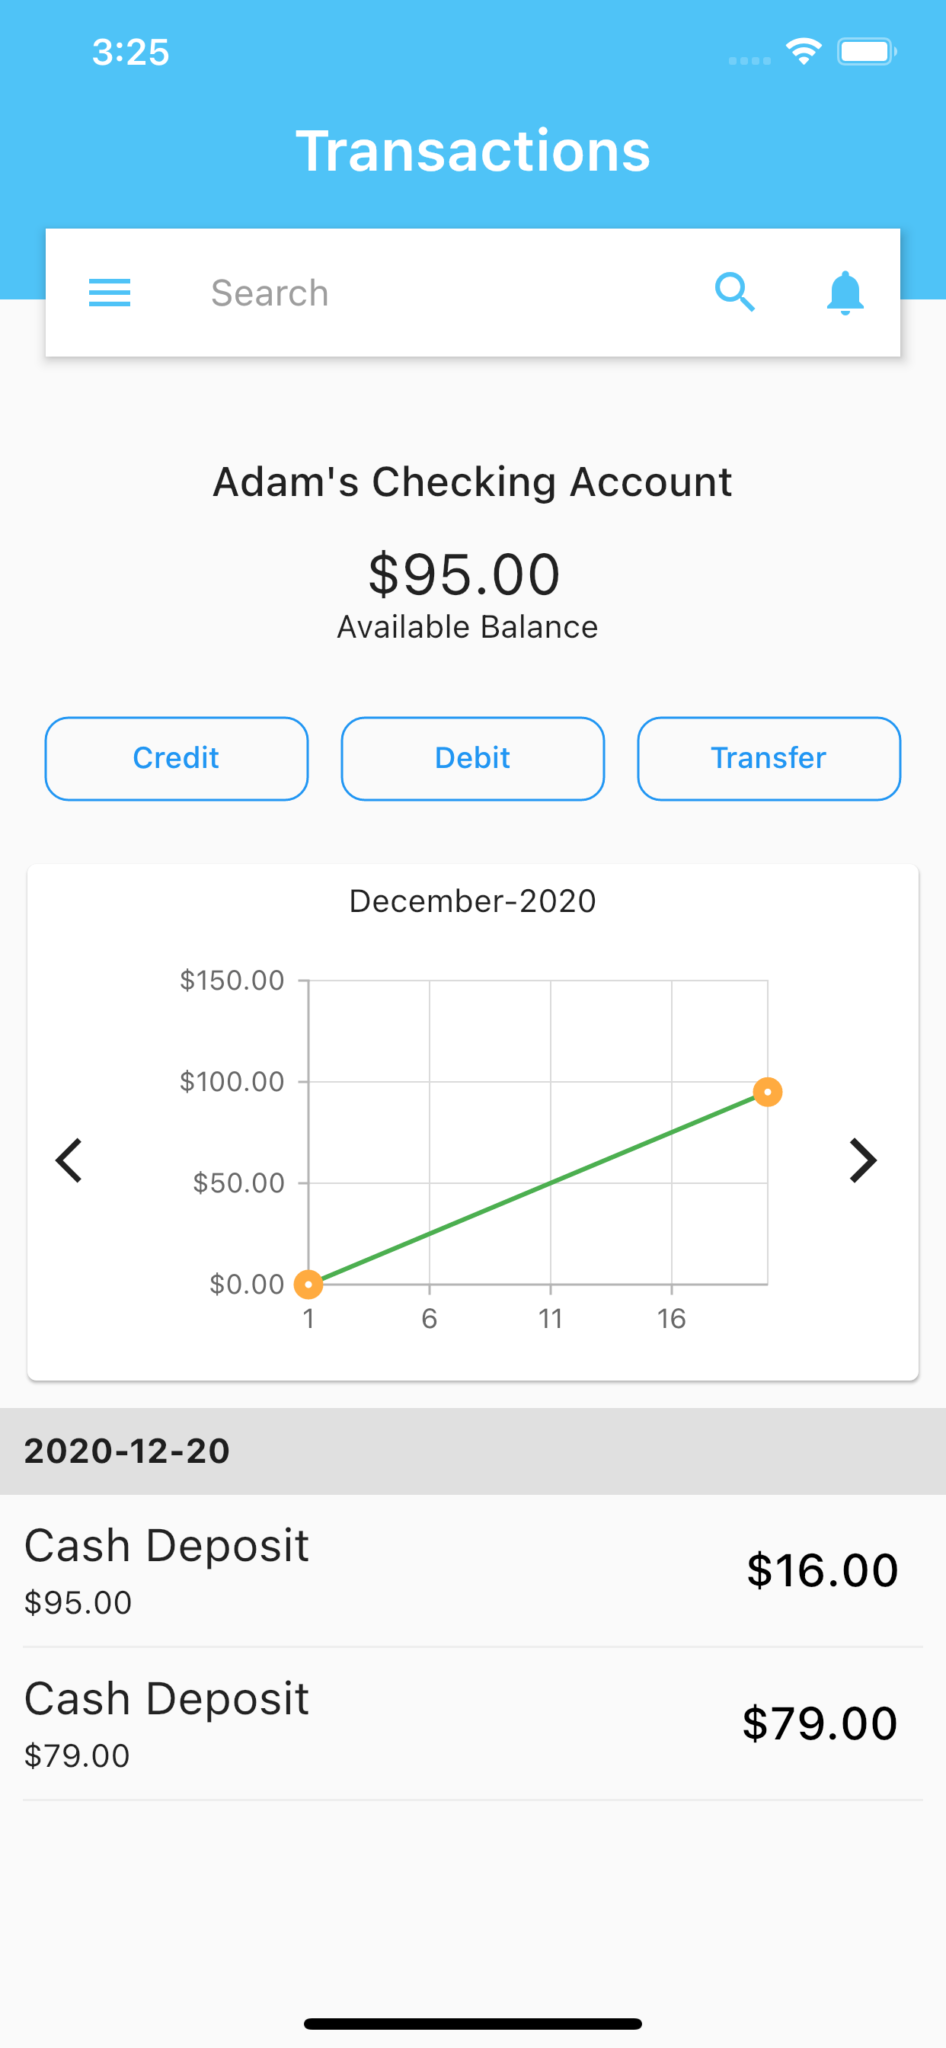The image size is (946, 2048).
Task: Tap the Wi-Fi status icon
Action: point(804,51)
